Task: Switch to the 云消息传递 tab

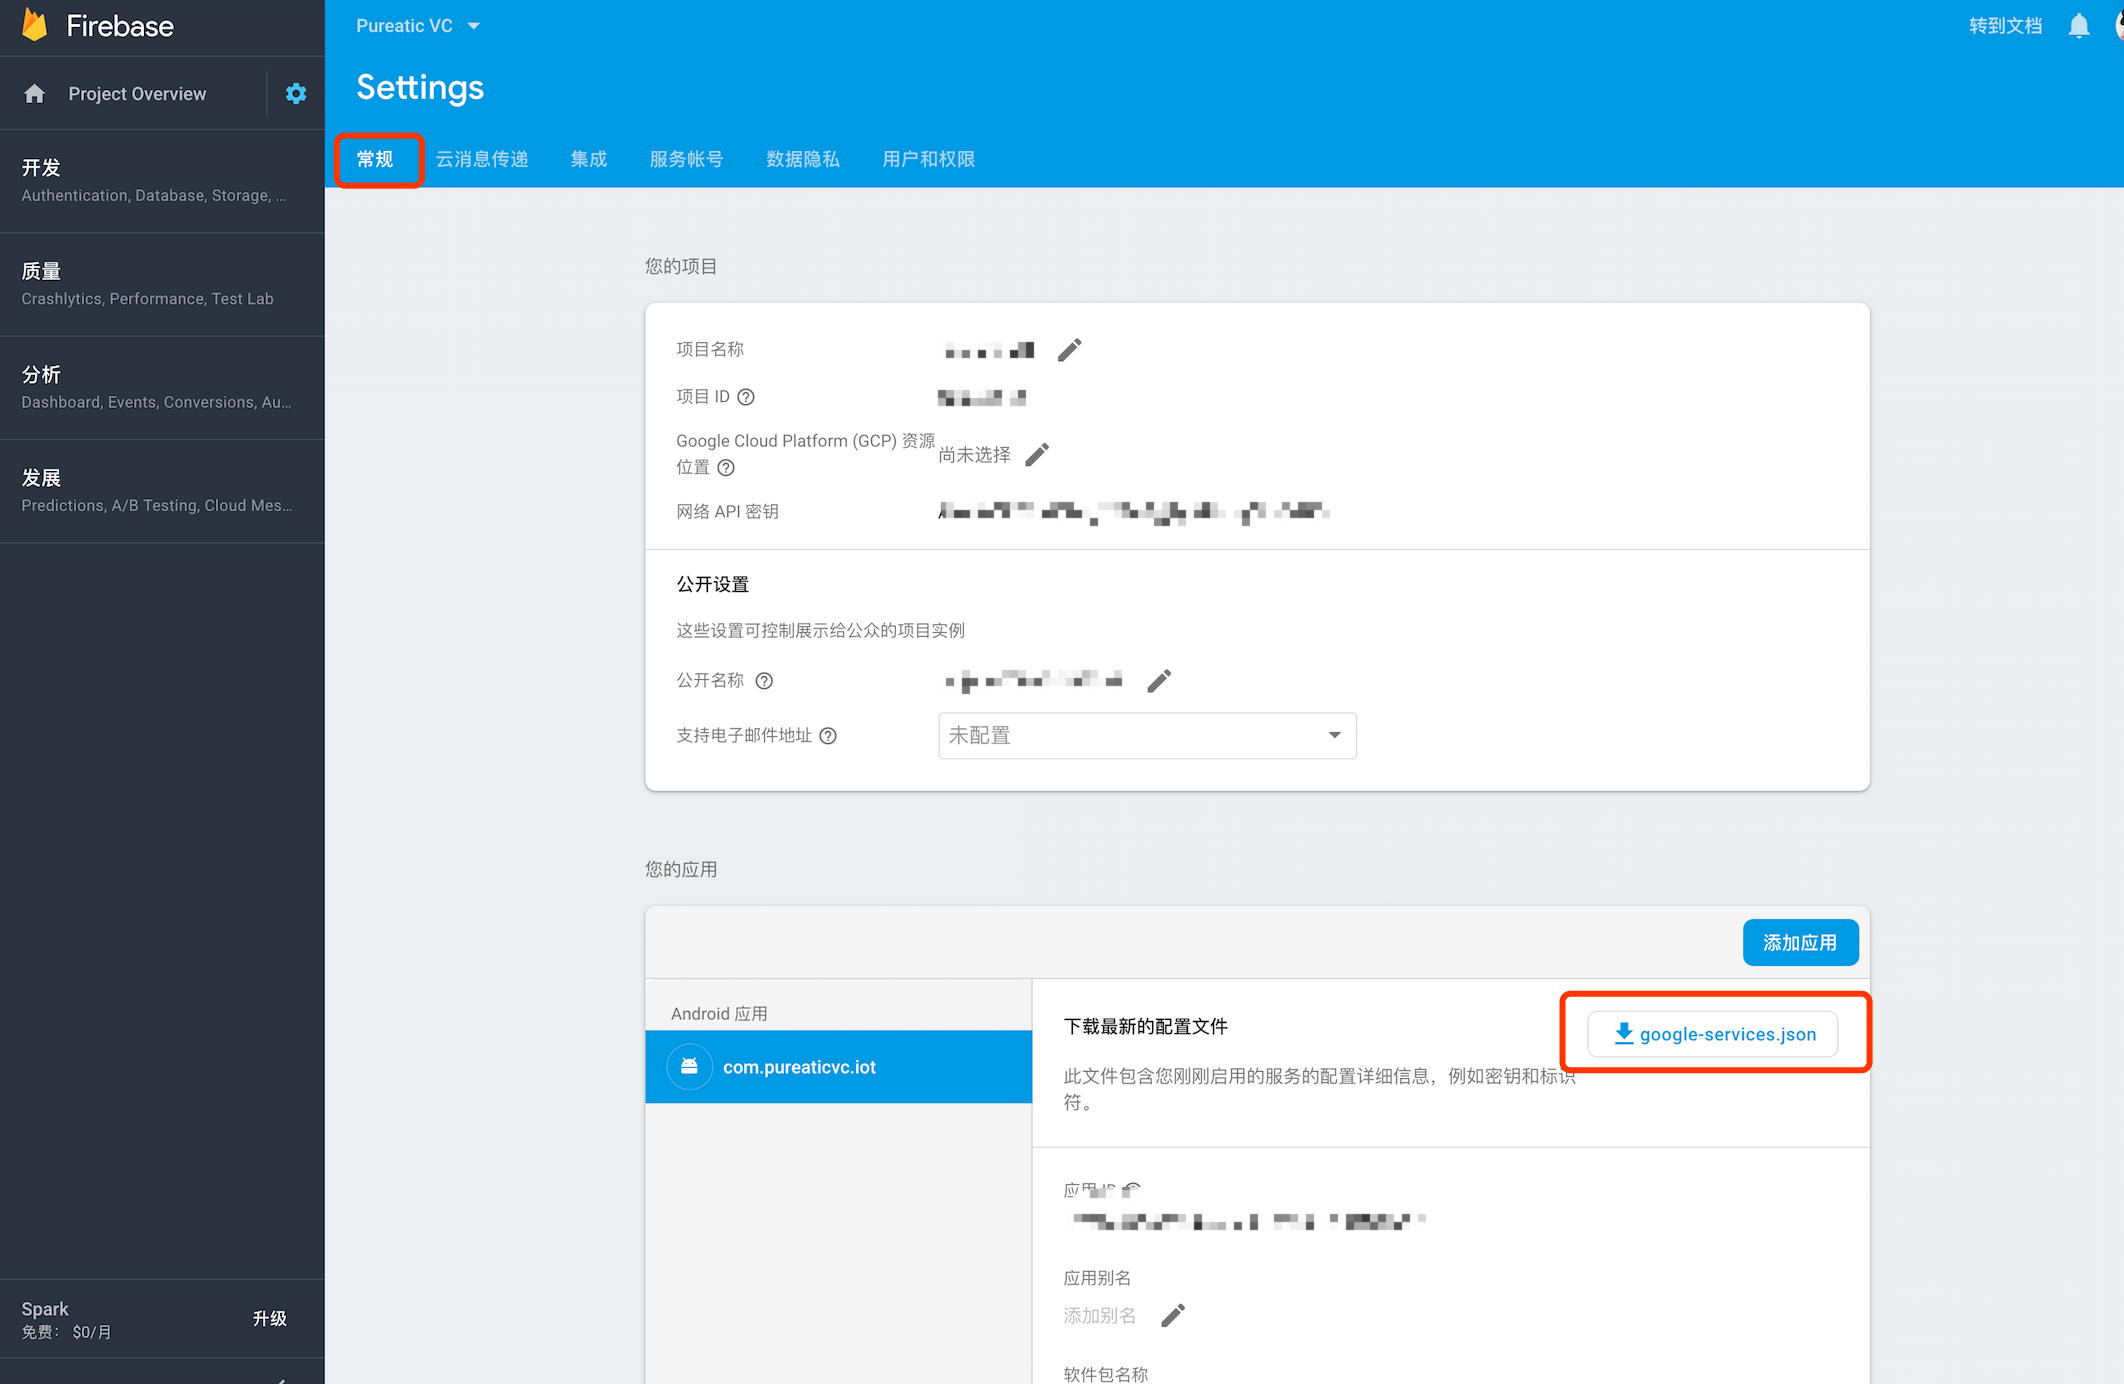Action: tap(482, 159)
